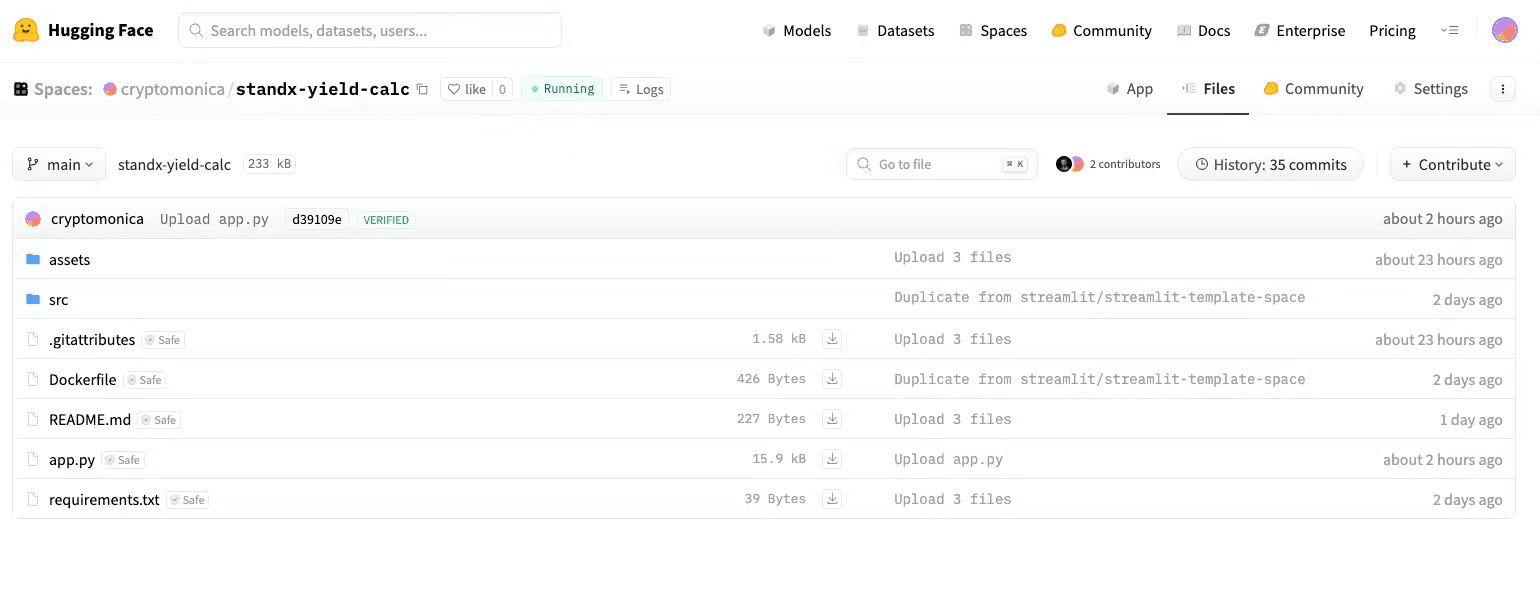Open the Spaces page
1540x600 pixels.
pos(993,30)
